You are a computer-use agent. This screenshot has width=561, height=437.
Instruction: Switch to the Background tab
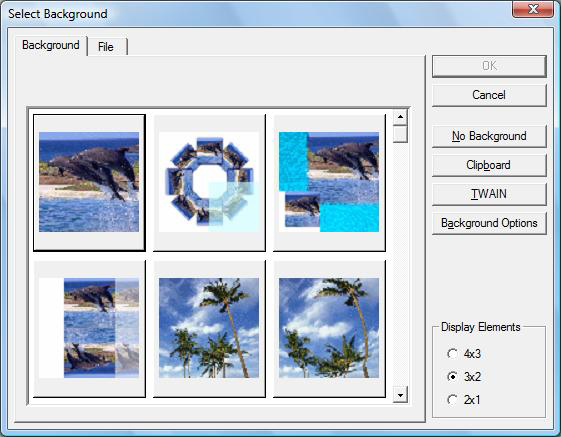pyautogui.click(x=51, y=45)
